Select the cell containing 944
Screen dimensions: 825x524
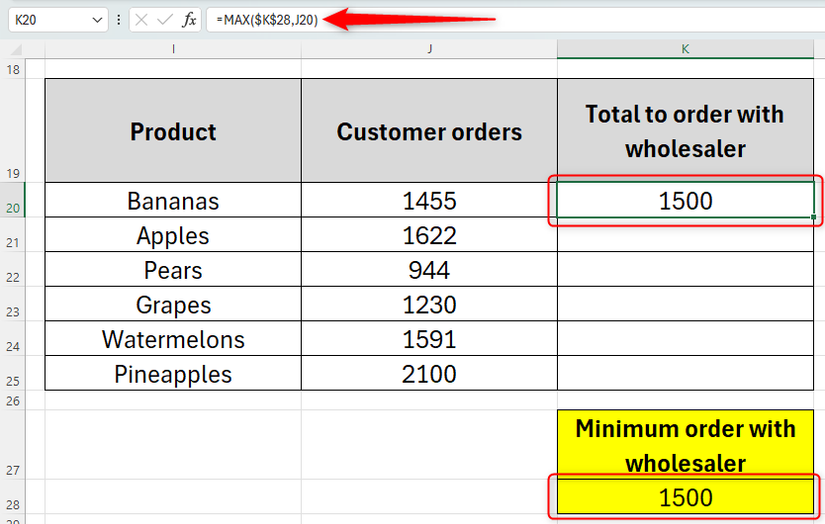click(x=429, y=269)
